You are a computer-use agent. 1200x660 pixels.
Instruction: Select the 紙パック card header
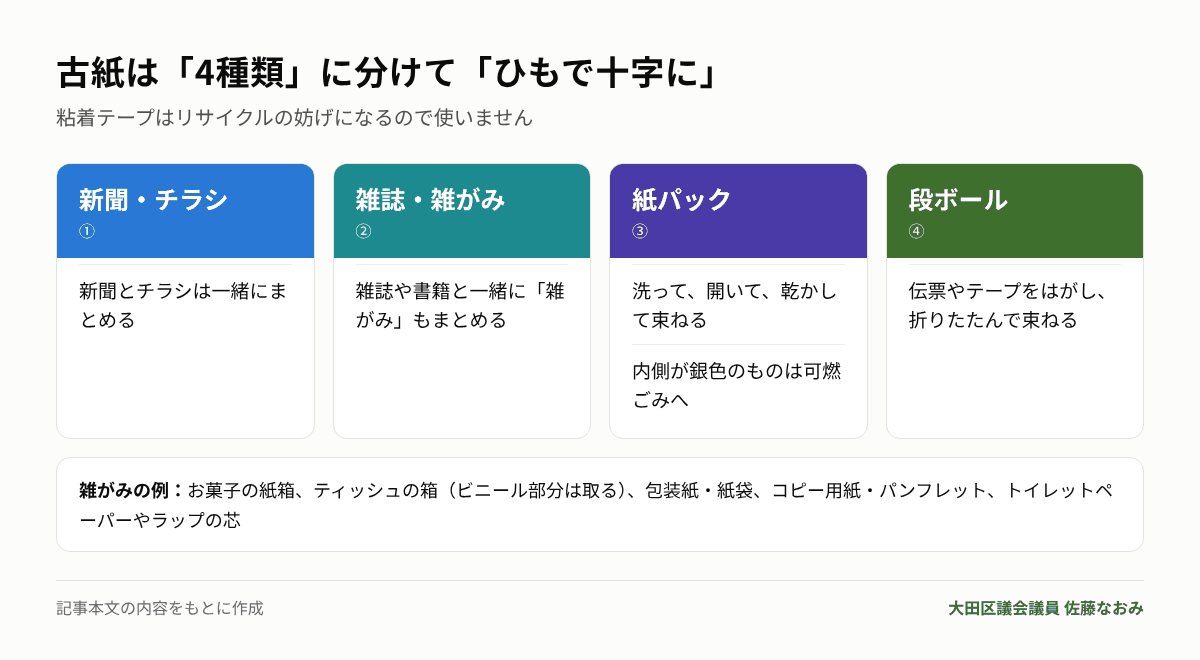coord(738,211)
